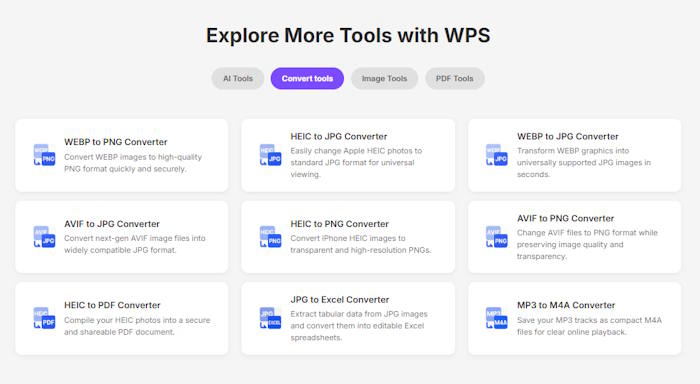The width and height of the screenshot is (700, 384).
Task: Click the 'Explore More Tools with WPS' heading
Action: pyautogui.click(x=348, y=36)
